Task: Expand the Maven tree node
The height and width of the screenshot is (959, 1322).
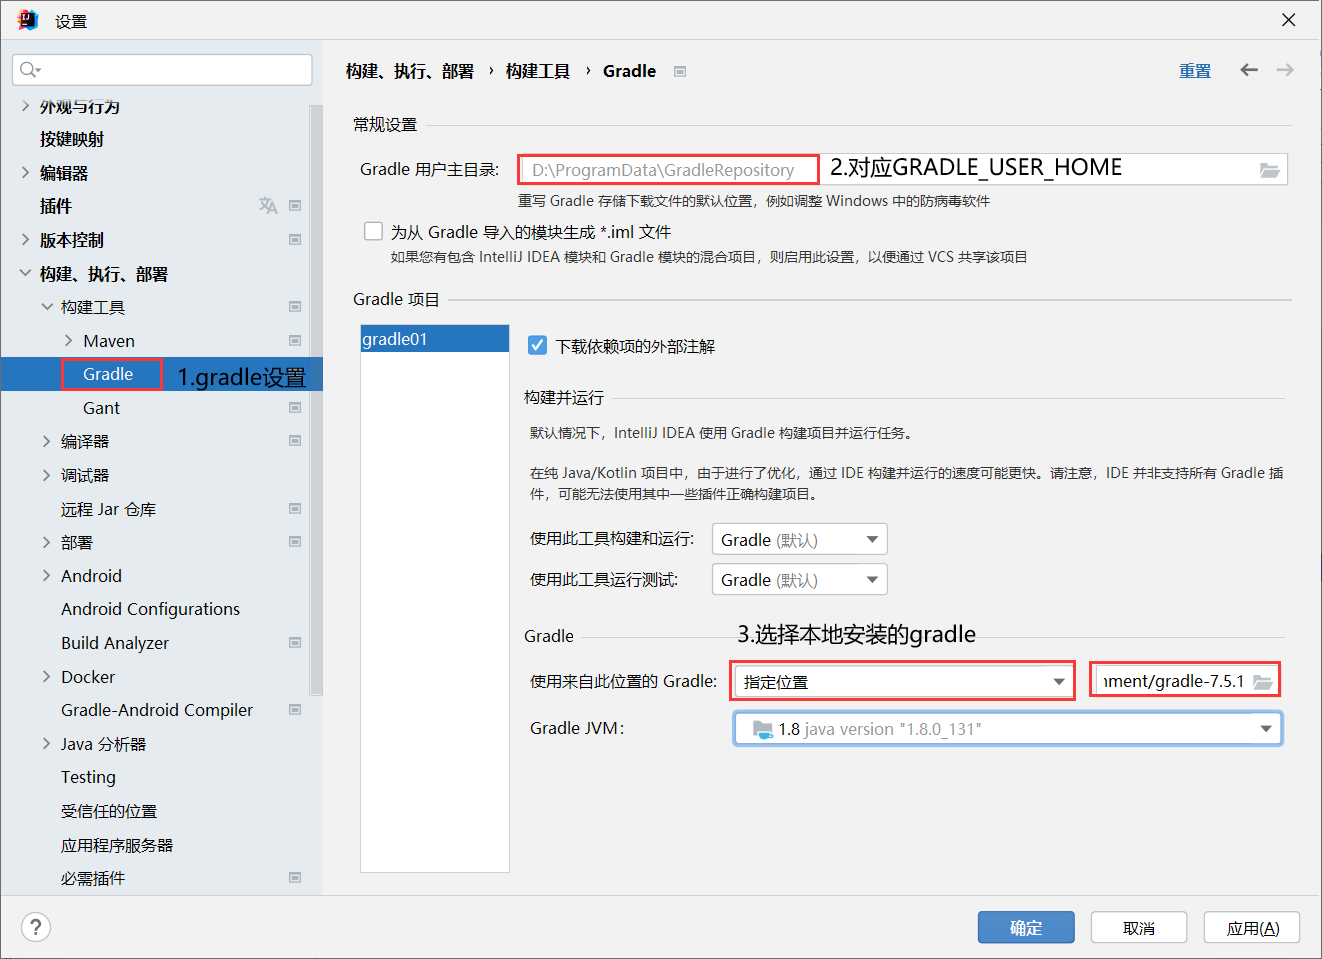Action: tap(68, 341)
